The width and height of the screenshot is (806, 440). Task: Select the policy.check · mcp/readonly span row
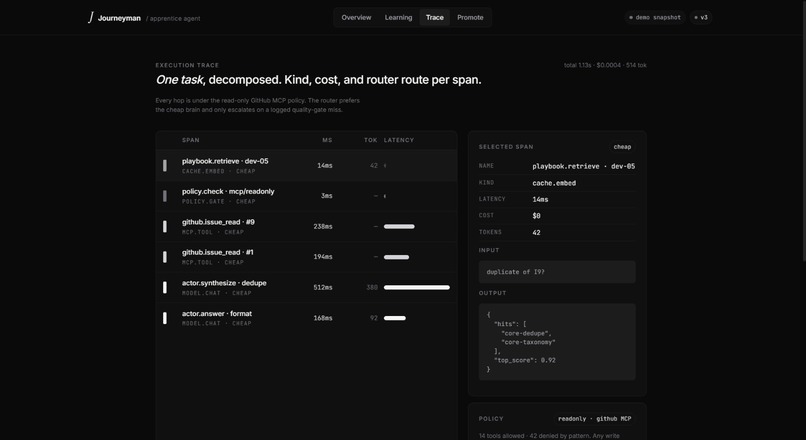pos(306,196)
